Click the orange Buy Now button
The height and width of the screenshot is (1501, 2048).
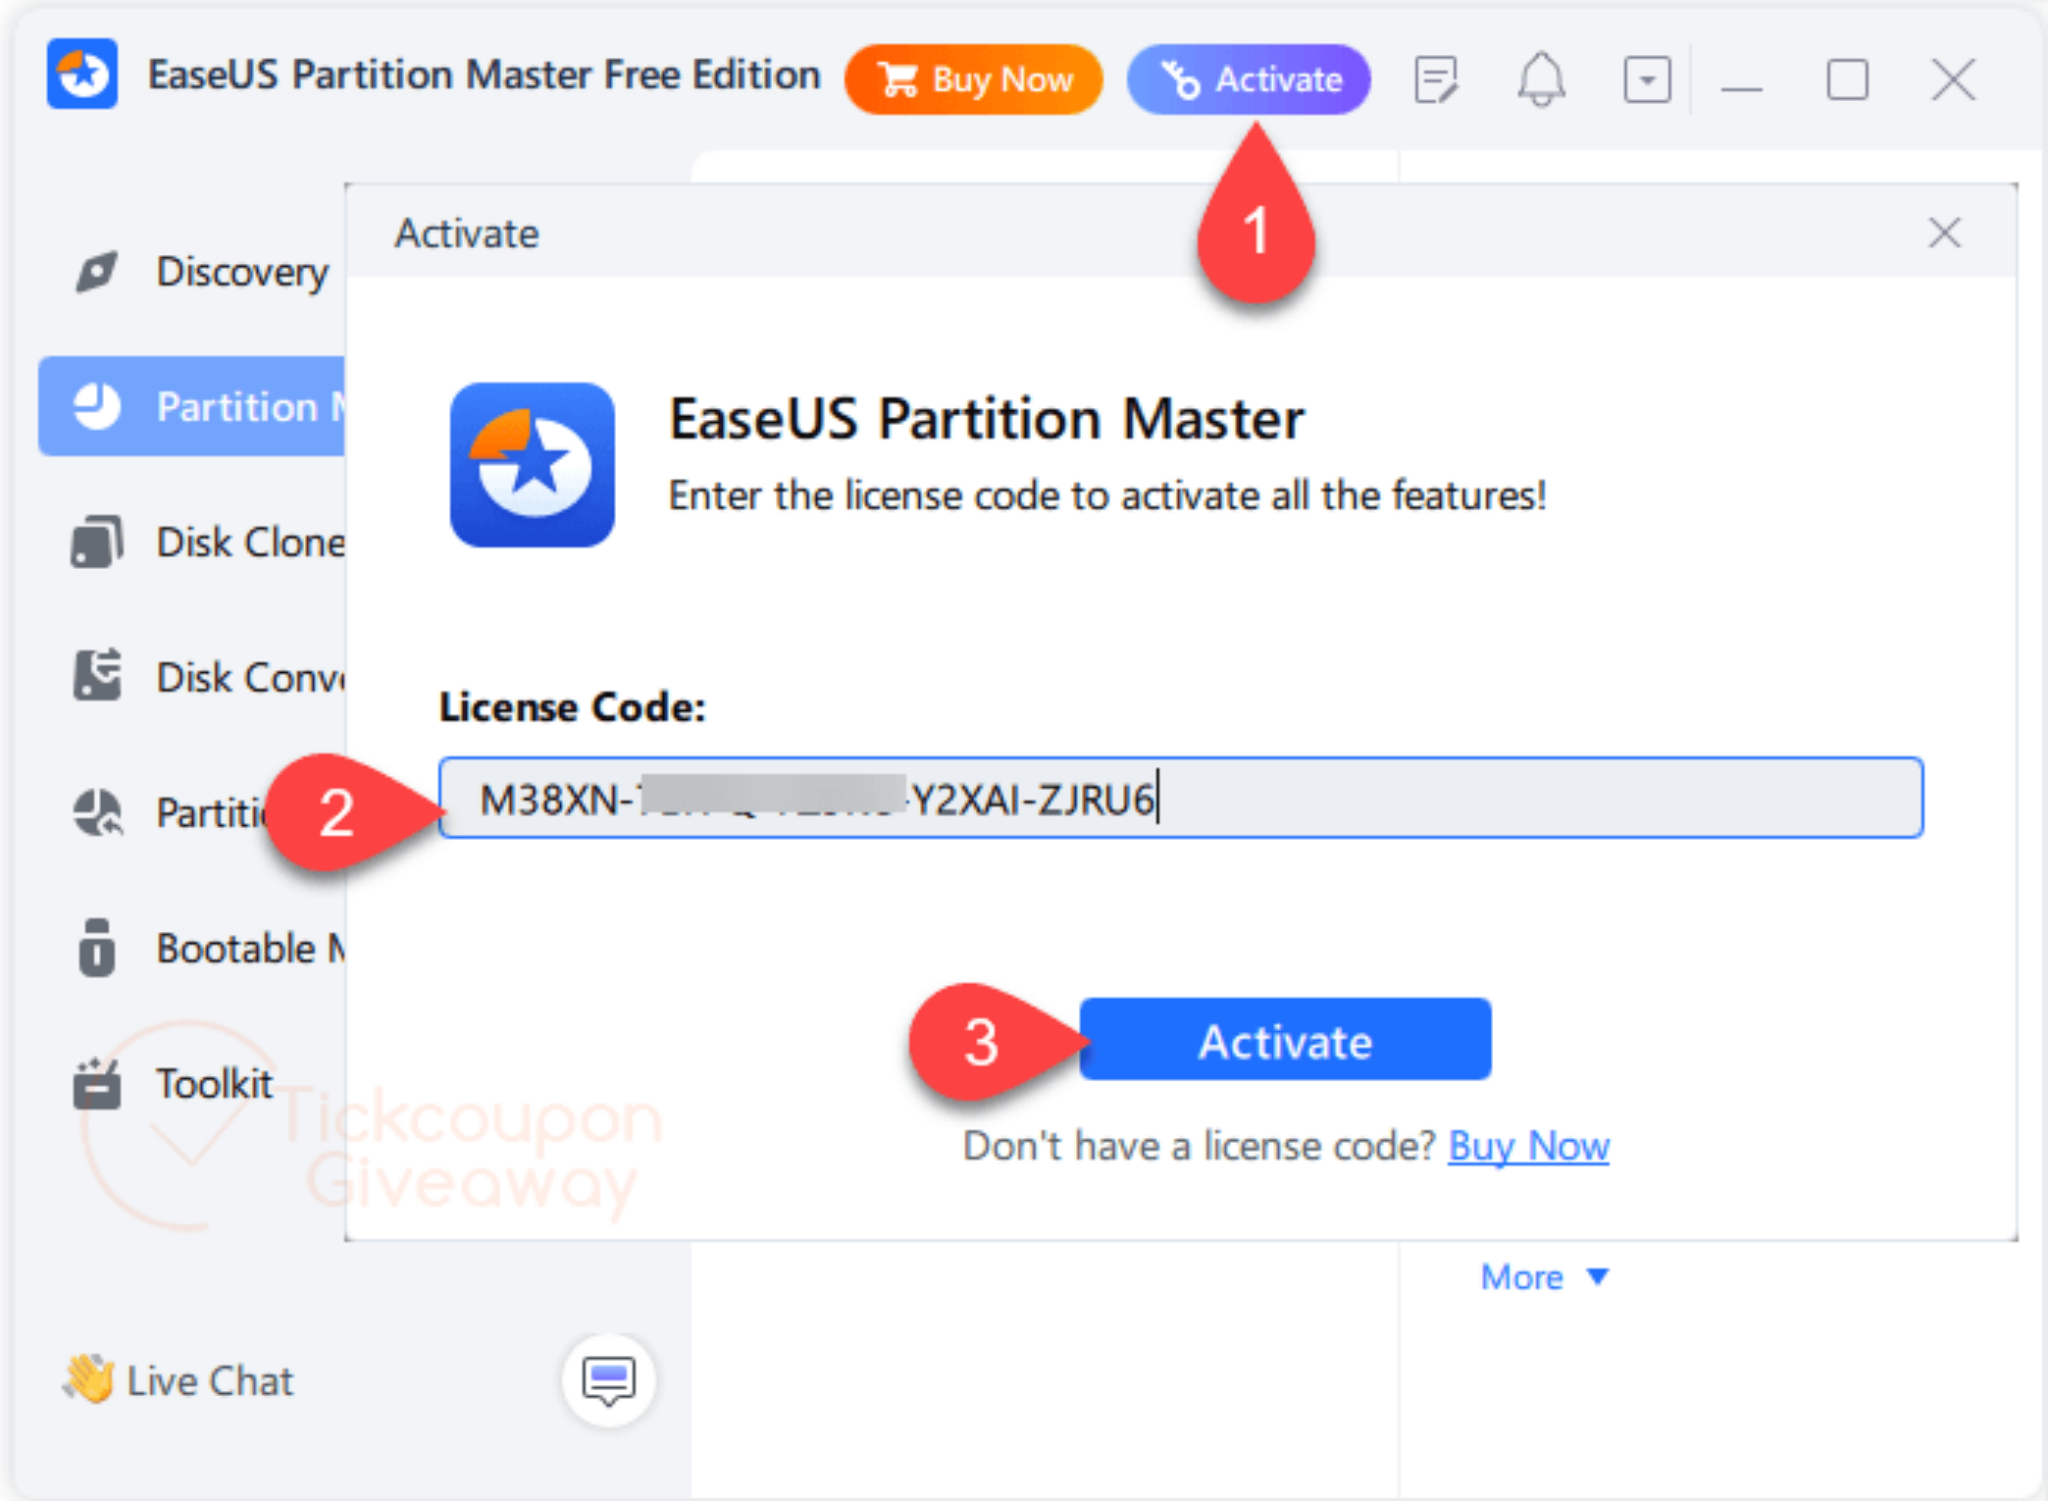pos(974,79)
